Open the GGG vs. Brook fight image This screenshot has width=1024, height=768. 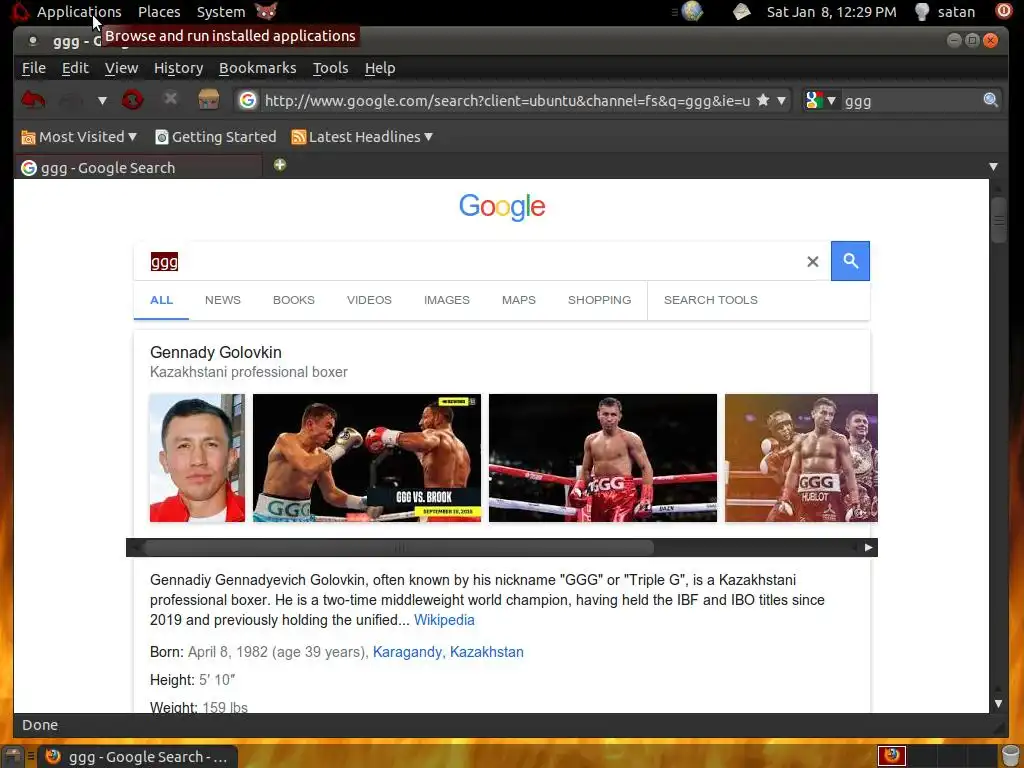366,458
